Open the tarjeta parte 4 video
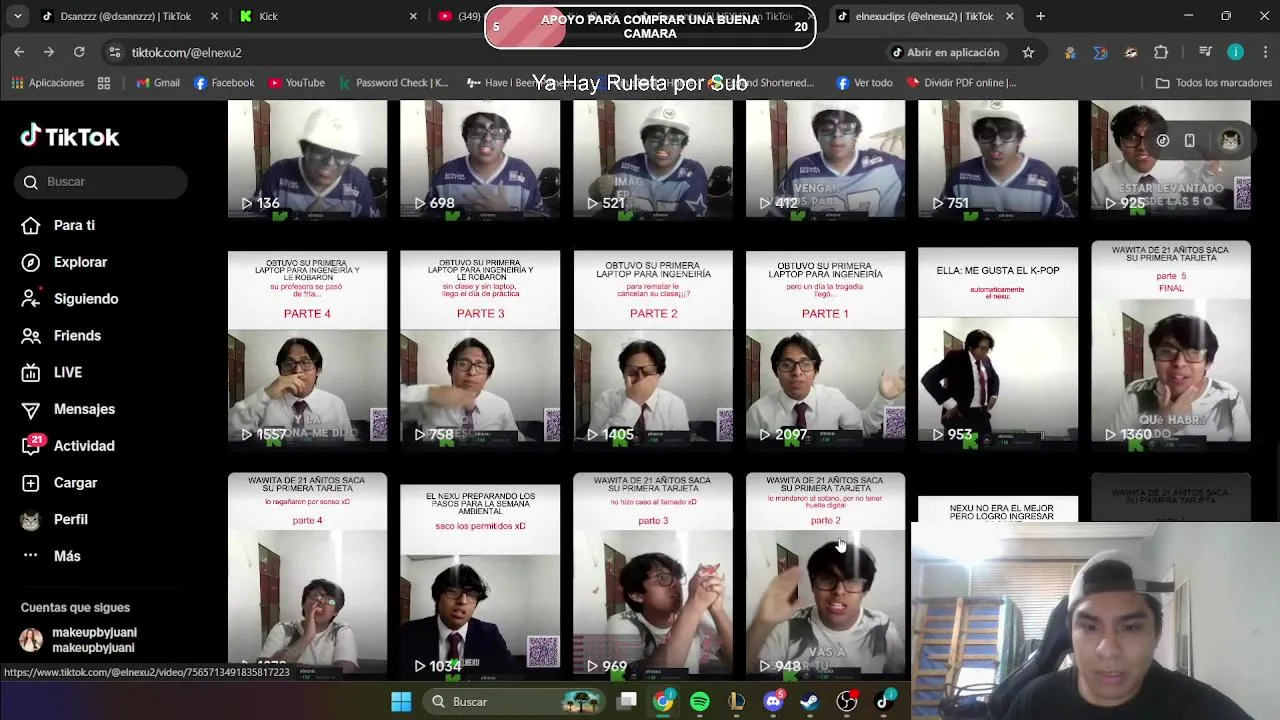1280x720 pixels. pyautogui.click(x=307, y=576)
